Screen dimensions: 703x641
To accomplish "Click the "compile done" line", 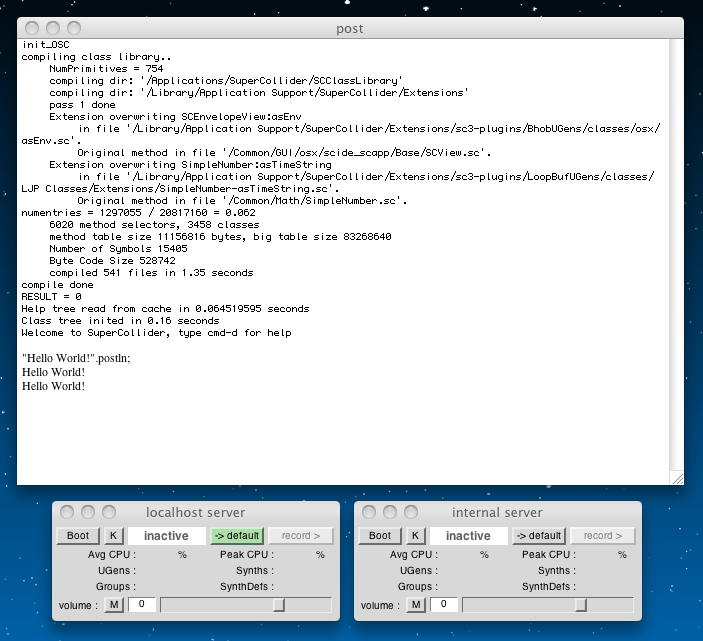I will tap(57, 285).
